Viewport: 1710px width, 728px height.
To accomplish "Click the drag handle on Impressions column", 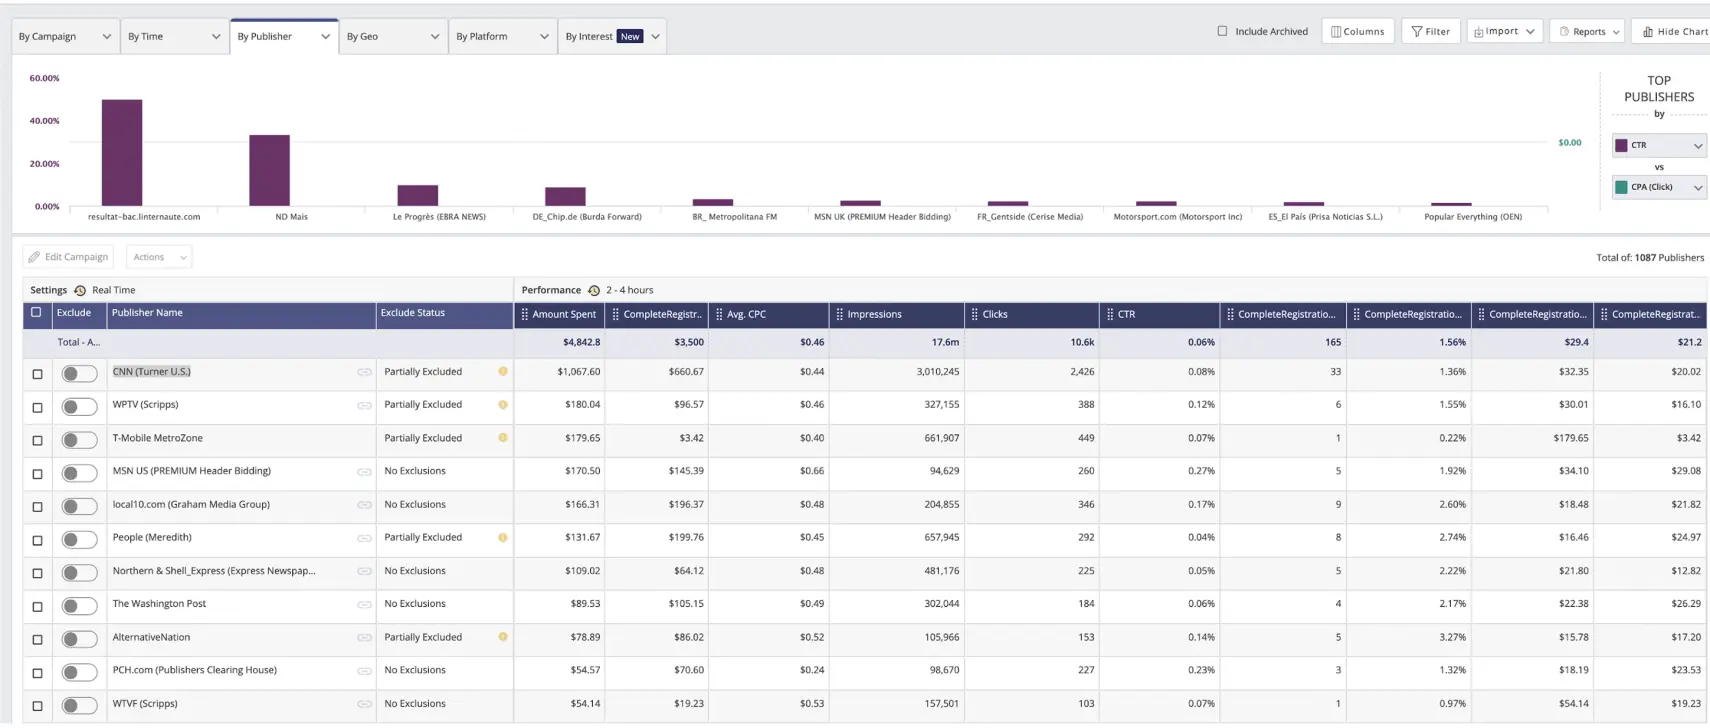I will click(x=840, y=314).
